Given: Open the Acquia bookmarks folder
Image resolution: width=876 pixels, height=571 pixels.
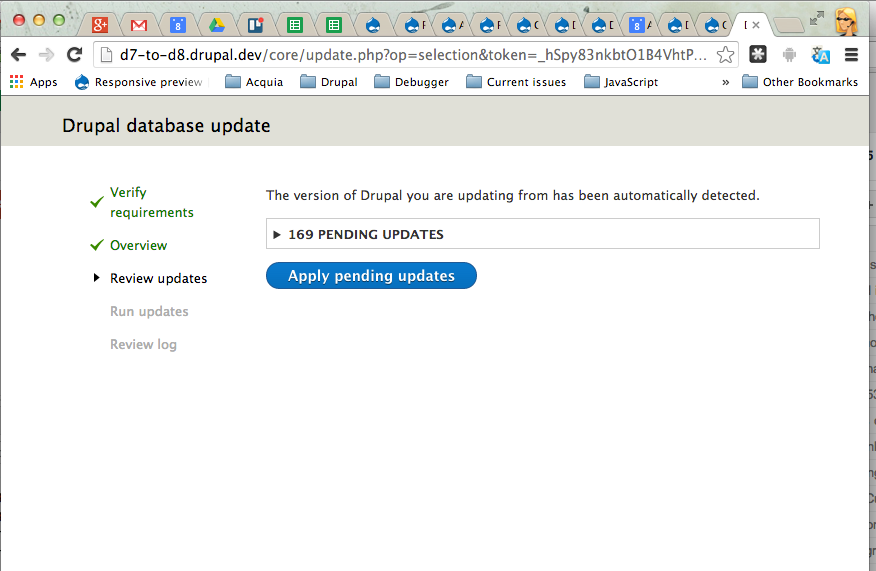Looking at the screenshot, I should 254,82.
